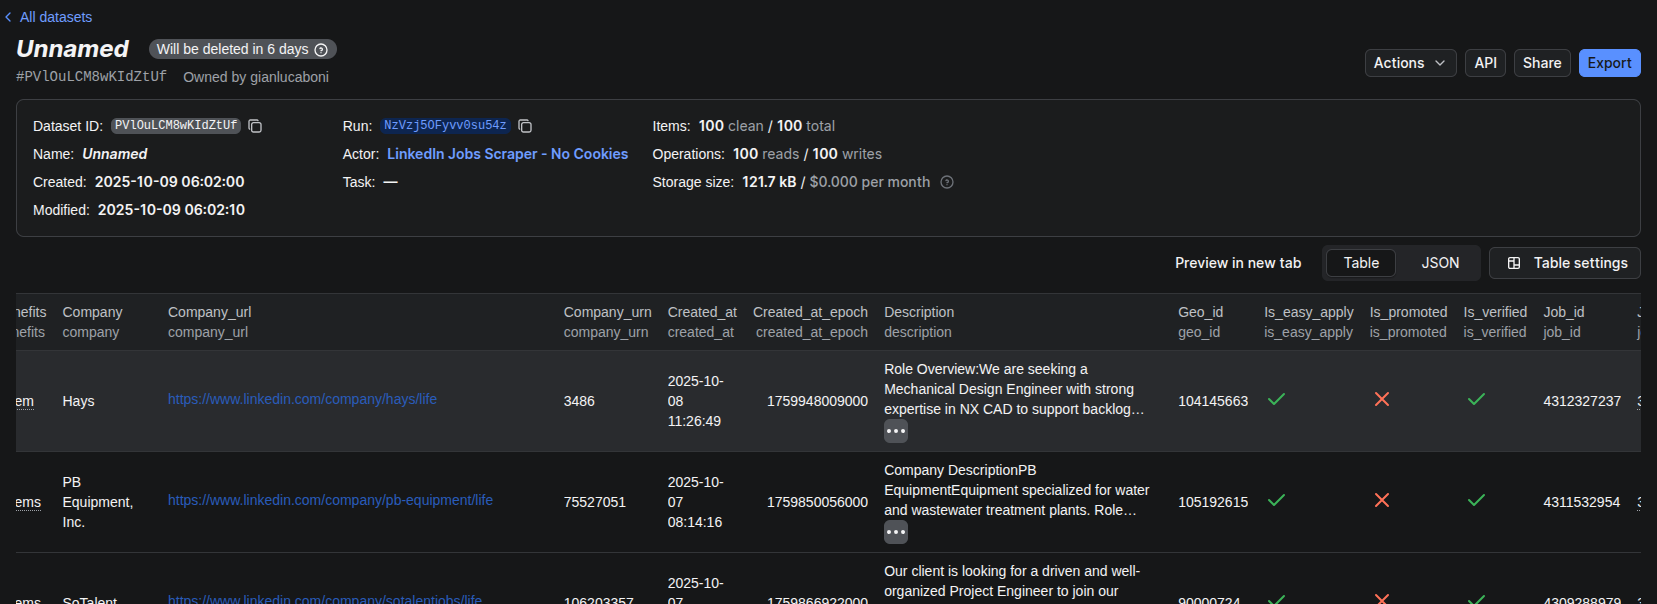This screenshot has width=1657, height=604.
Task: Click the PB Equipment is_verified checkmark
Action: pyautogui.click(x=1476, y=501)
